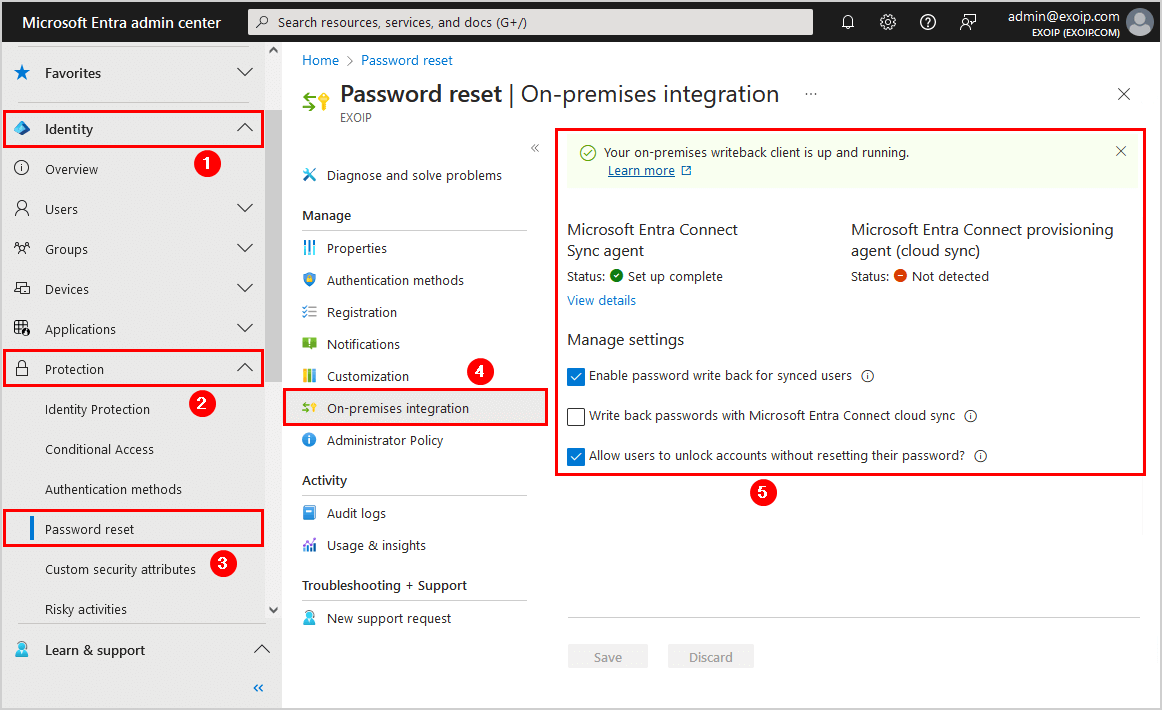1162x710 pixels.
Task: Dismiss the writeback client running banner
Action: tap(1121, 152)
